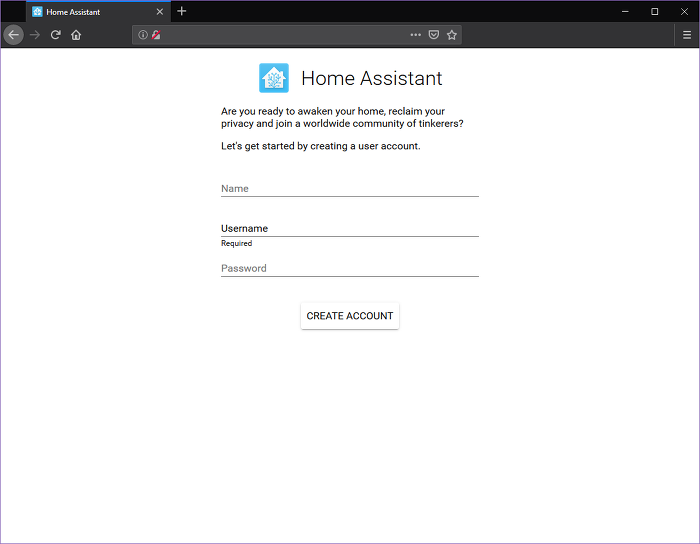The height and width of the screenshot is (544, 700).
Task: Close the Home Assistant tab
Action: (x=159, y=12)
